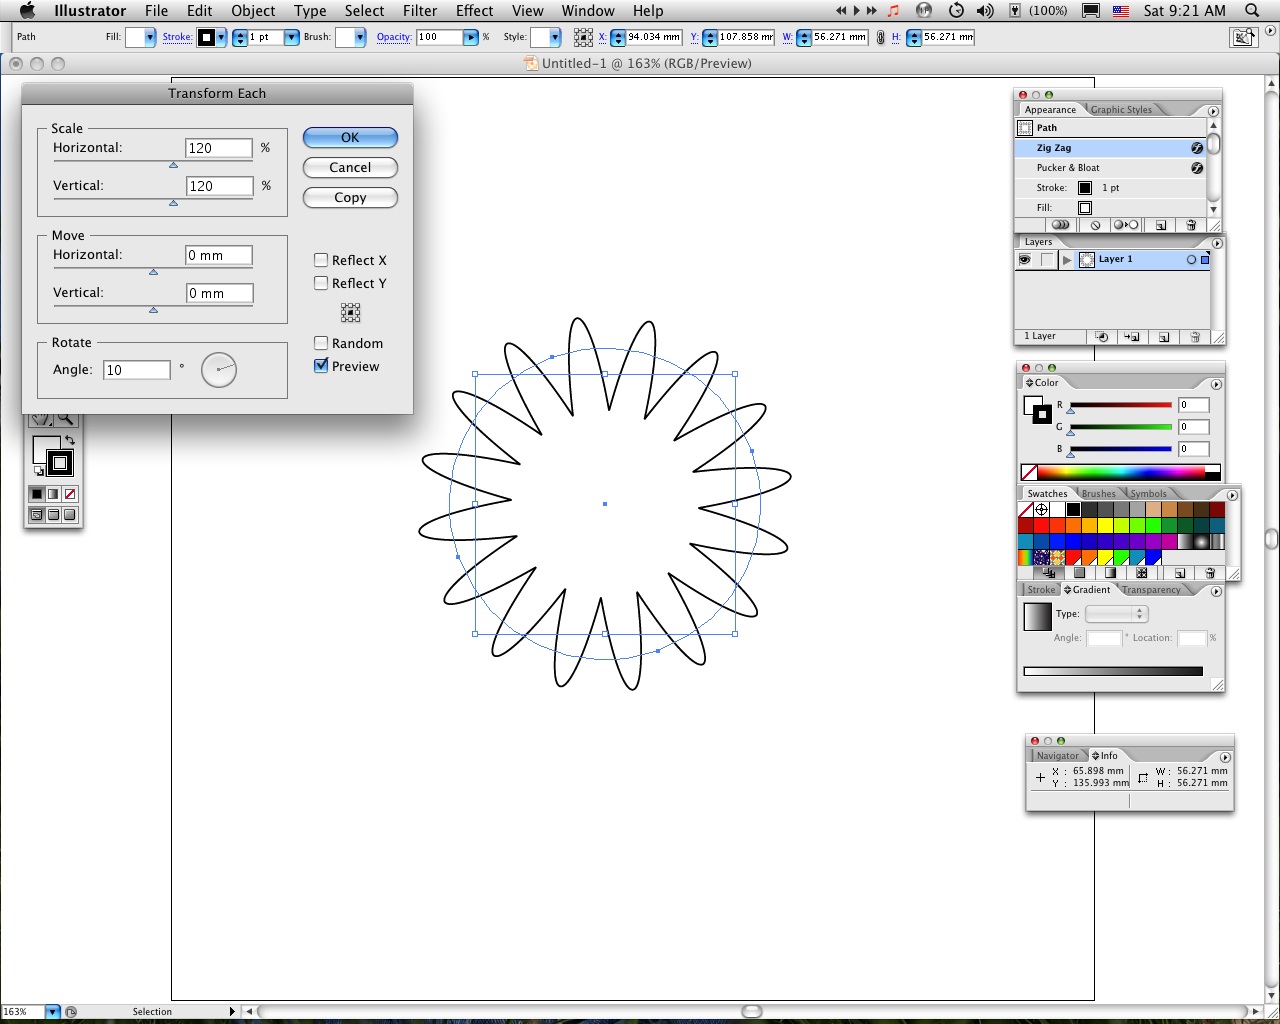Hide Layer 1 using the eye icon
The height and width of the screenshot is (1024, 1280).
click(1025, 260)
